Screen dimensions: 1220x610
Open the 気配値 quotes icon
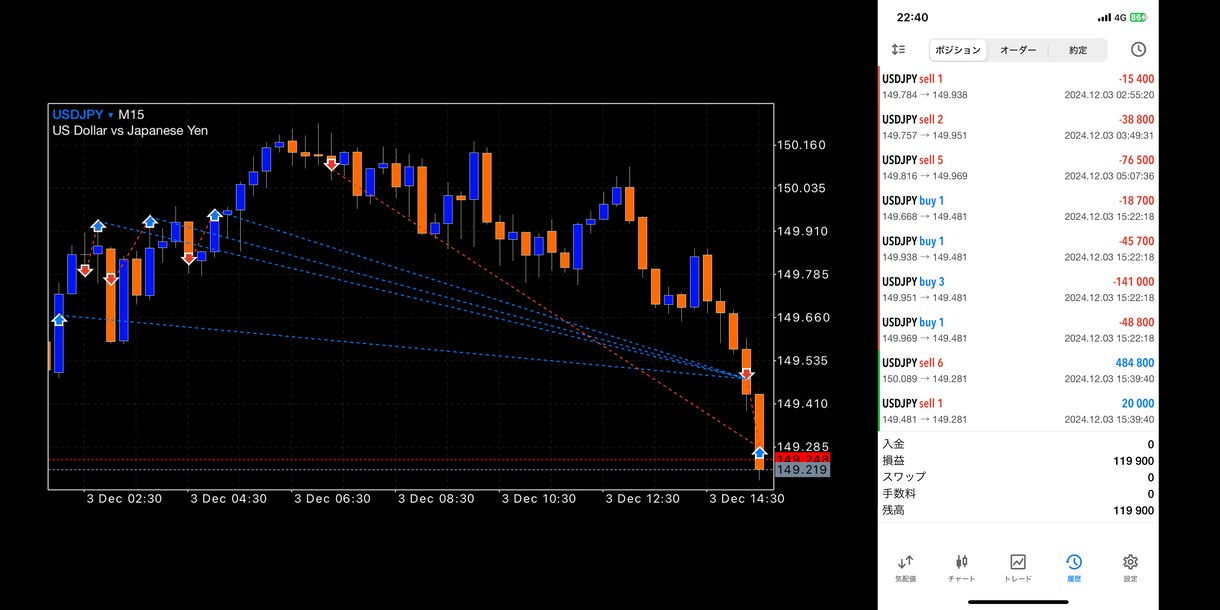[905, 568]
